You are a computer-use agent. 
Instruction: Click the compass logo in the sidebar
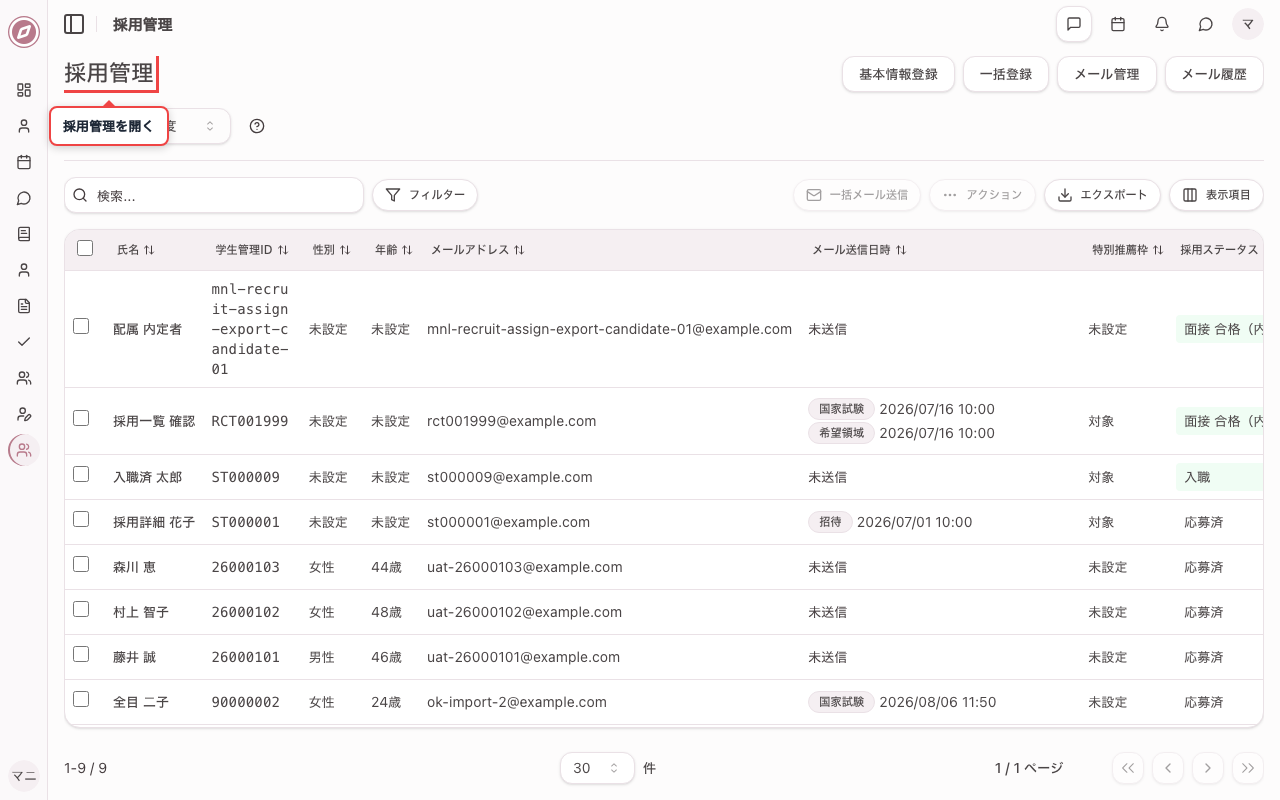click(24, 32)
